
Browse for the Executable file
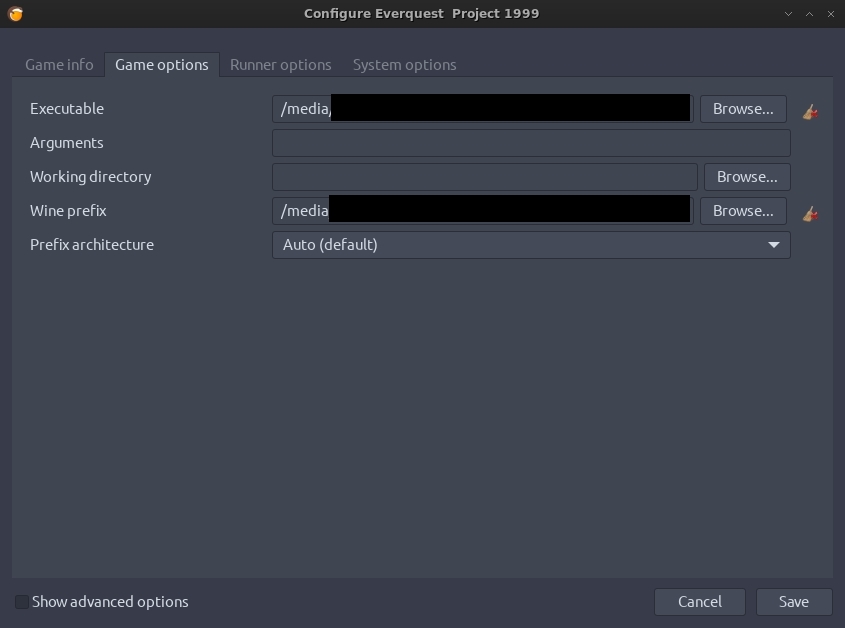click(x=742, y=109)
